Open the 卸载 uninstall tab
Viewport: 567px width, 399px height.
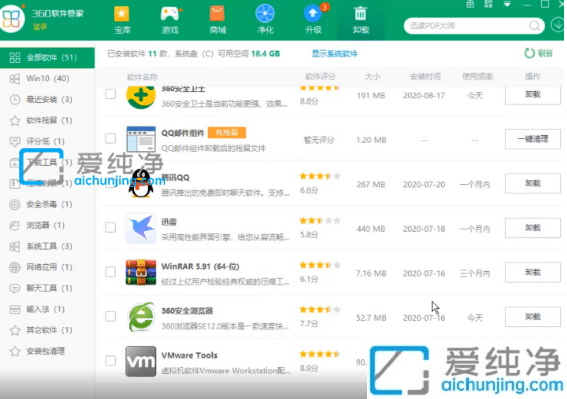point(361,20)
